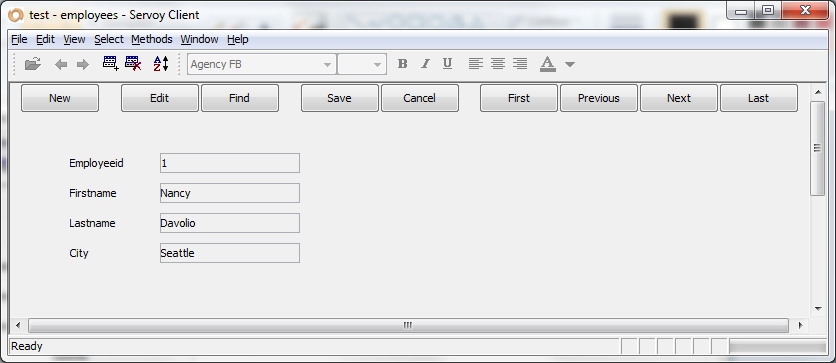
Task: Align text right
Action: 520,64
